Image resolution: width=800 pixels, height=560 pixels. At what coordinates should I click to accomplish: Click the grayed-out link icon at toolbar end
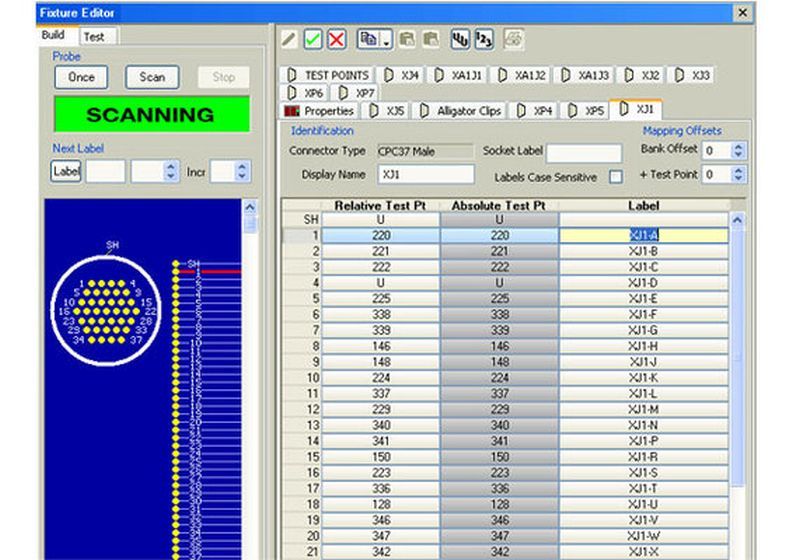512,40
